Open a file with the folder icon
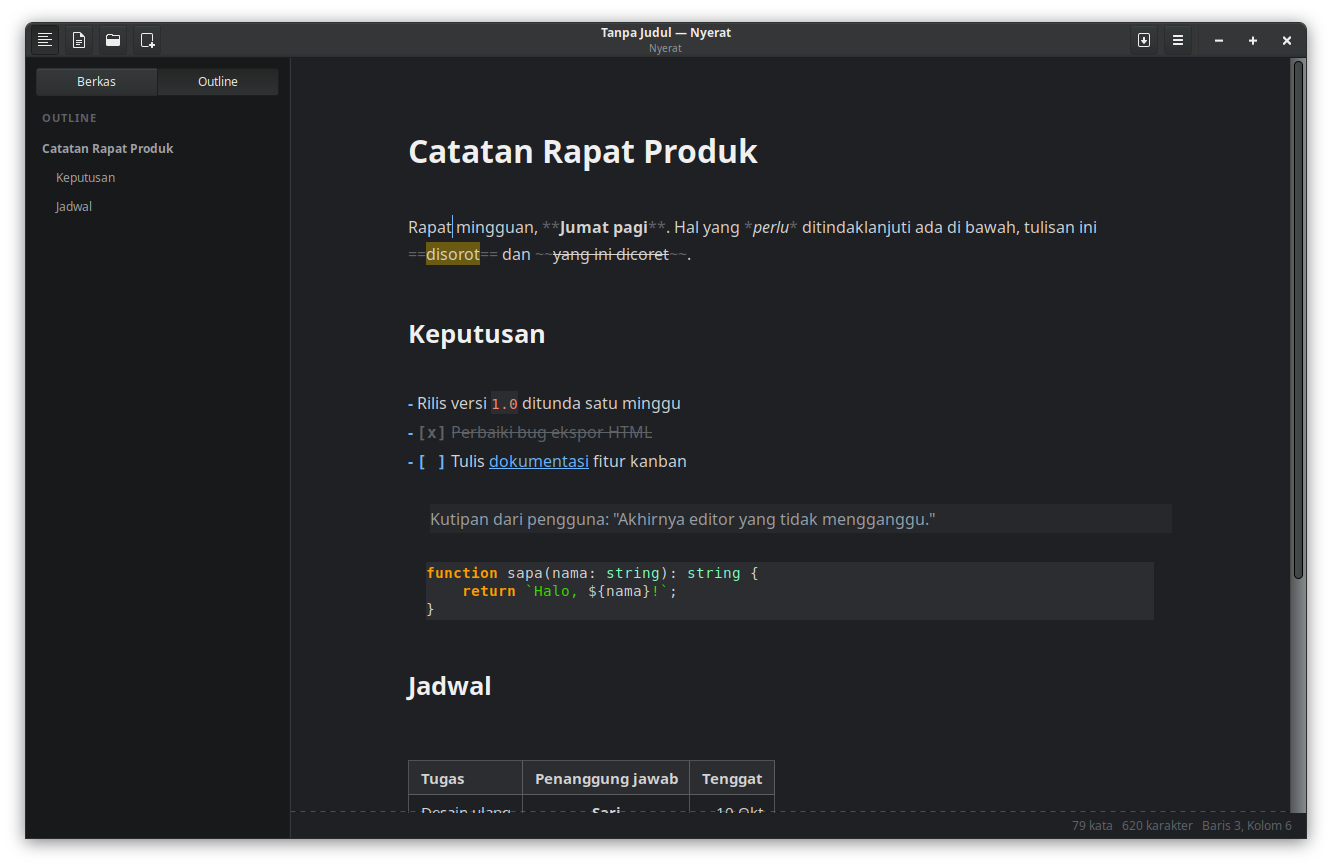The image size is (1332, 867). [113, 40]
